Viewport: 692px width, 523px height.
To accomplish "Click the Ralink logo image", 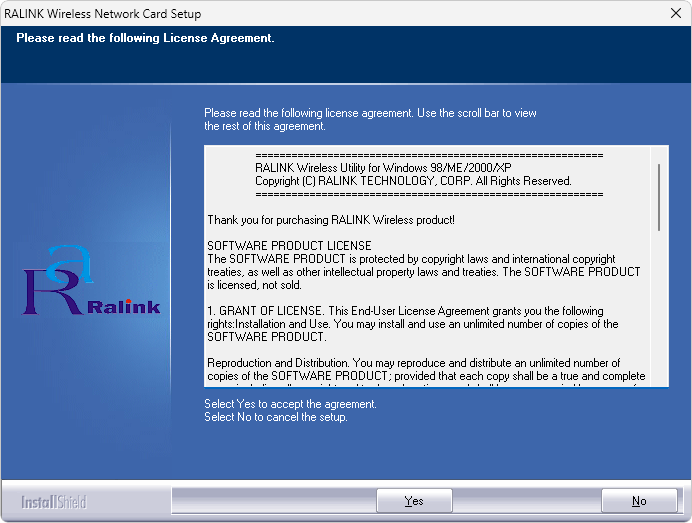I will click(x=91, y=280).
